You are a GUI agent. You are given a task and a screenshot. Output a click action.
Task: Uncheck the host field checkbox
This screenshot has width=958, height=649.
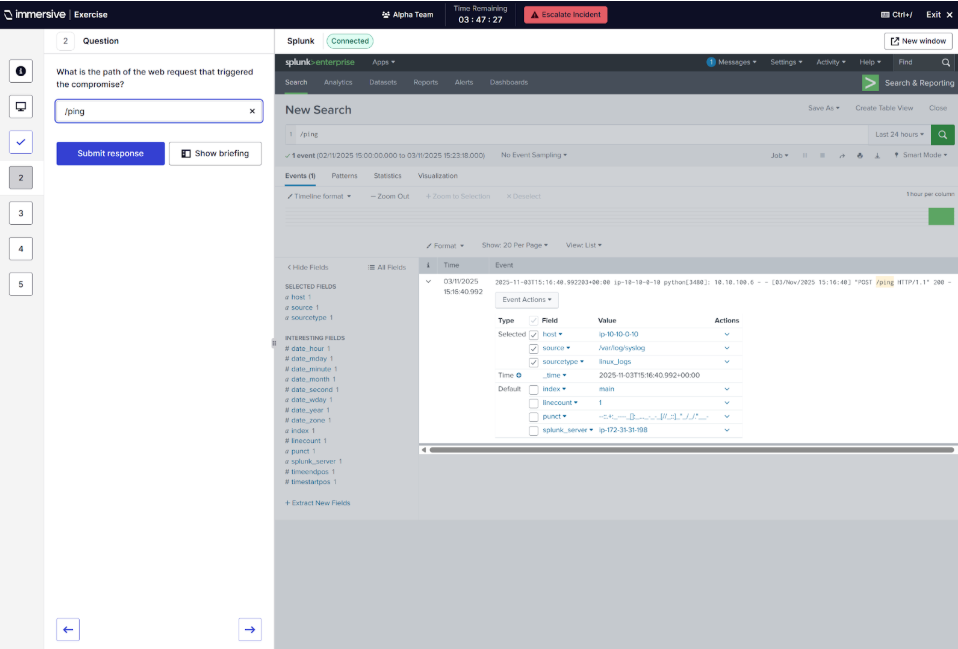(x=533, y=334)
